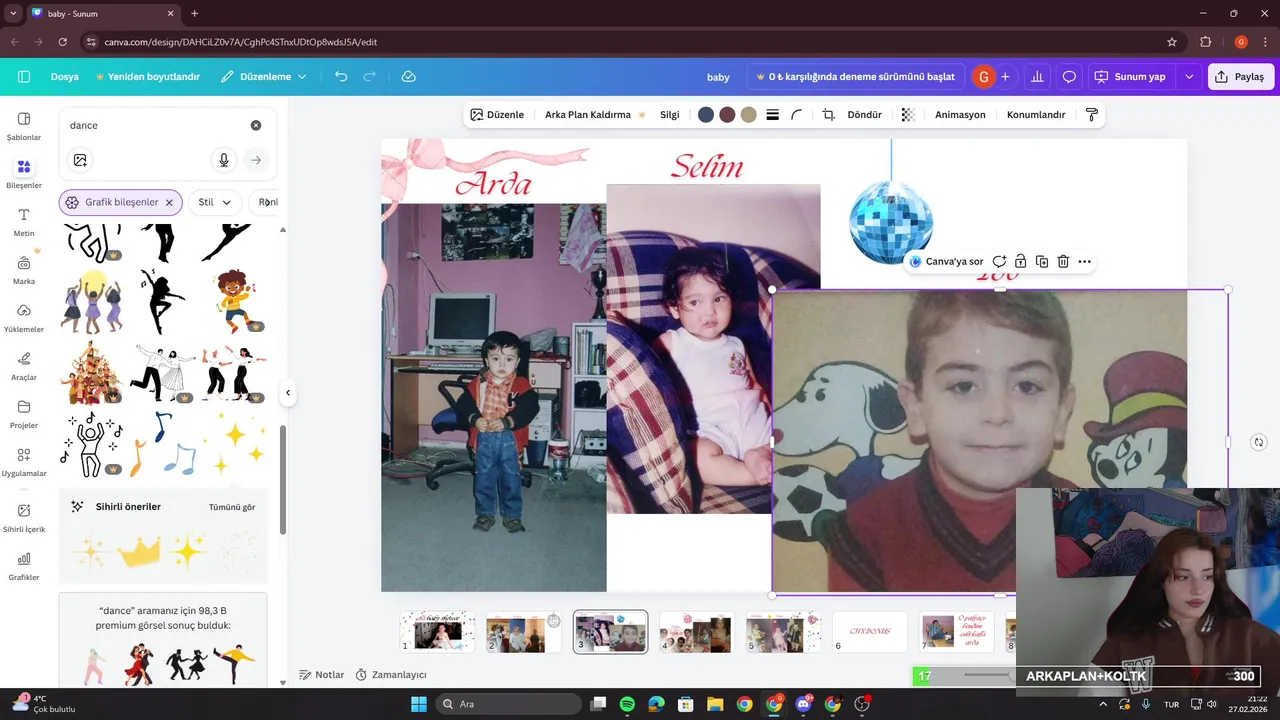
Task: Click the Paylaş share button
Action: pyautogui.click(x=1241, y=77)
